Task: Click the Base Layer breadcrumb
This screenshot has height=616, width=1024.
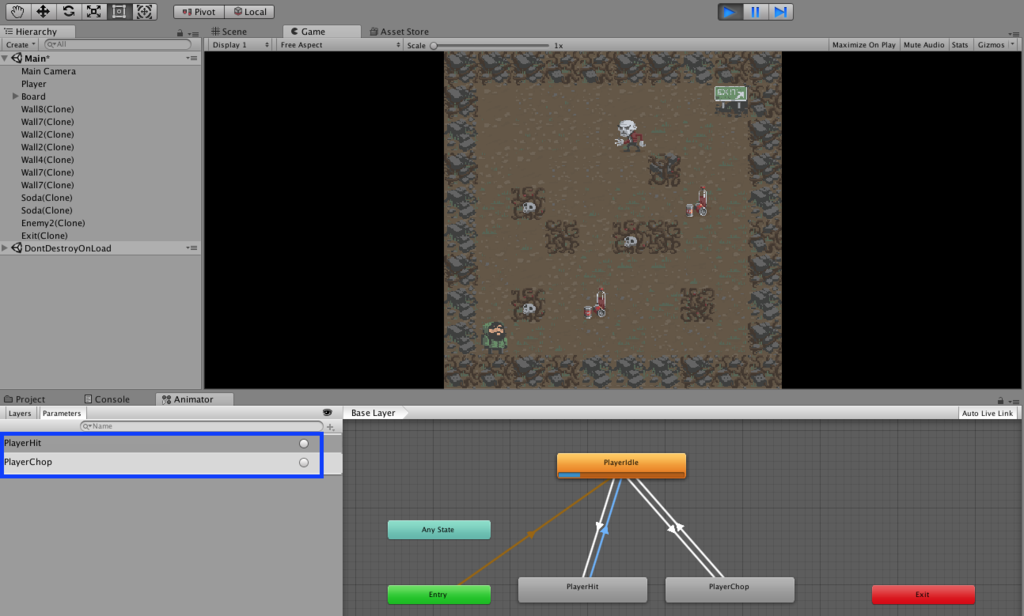Action: (373, 413)
